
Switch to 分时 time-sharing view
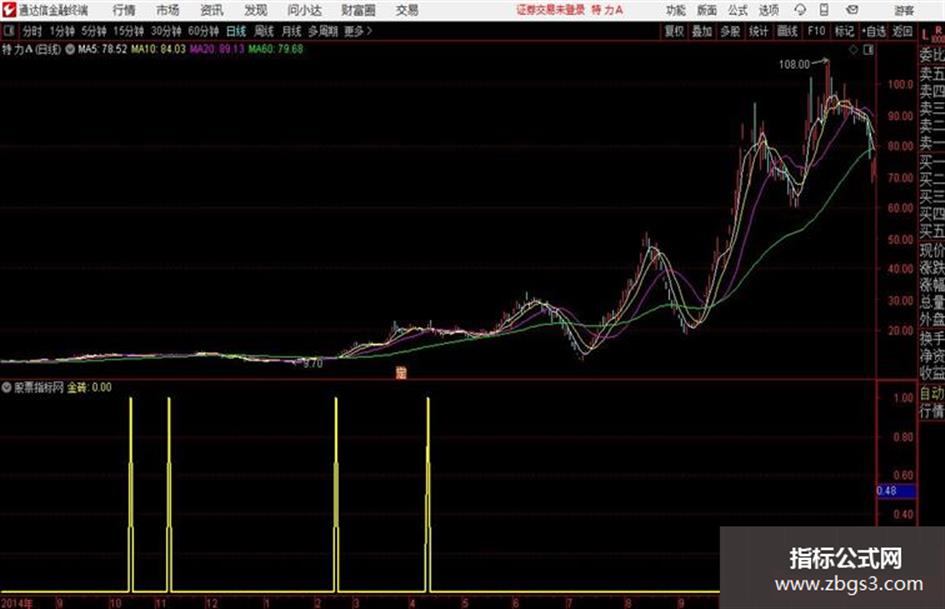33,31
